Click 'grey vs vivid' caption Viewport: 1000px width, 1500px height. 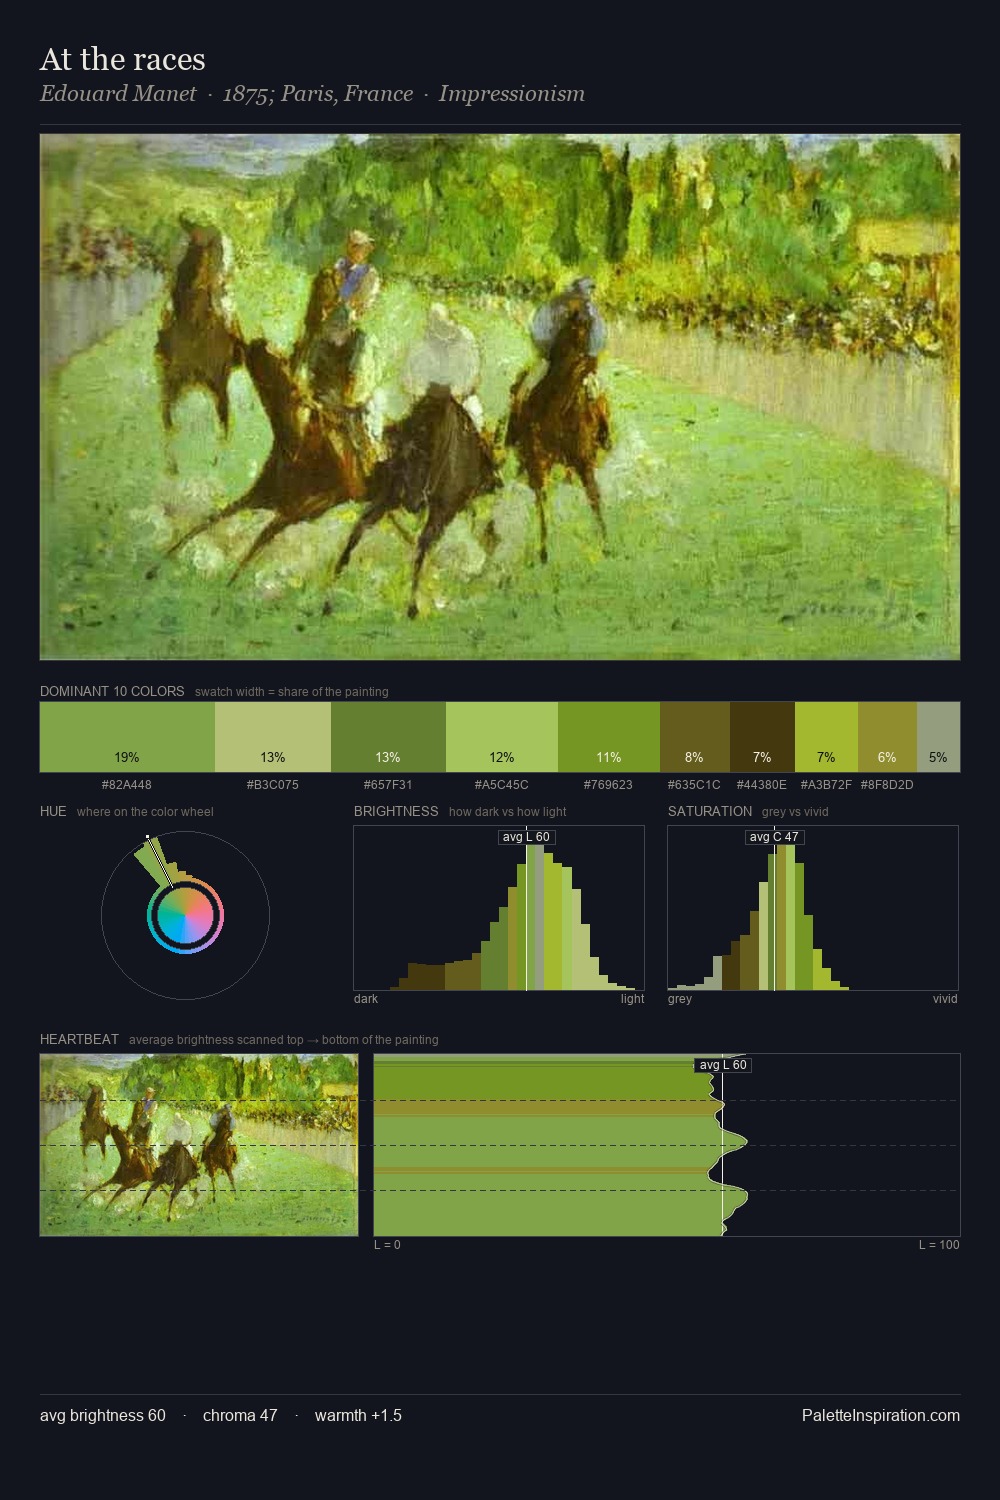point(795,812)
